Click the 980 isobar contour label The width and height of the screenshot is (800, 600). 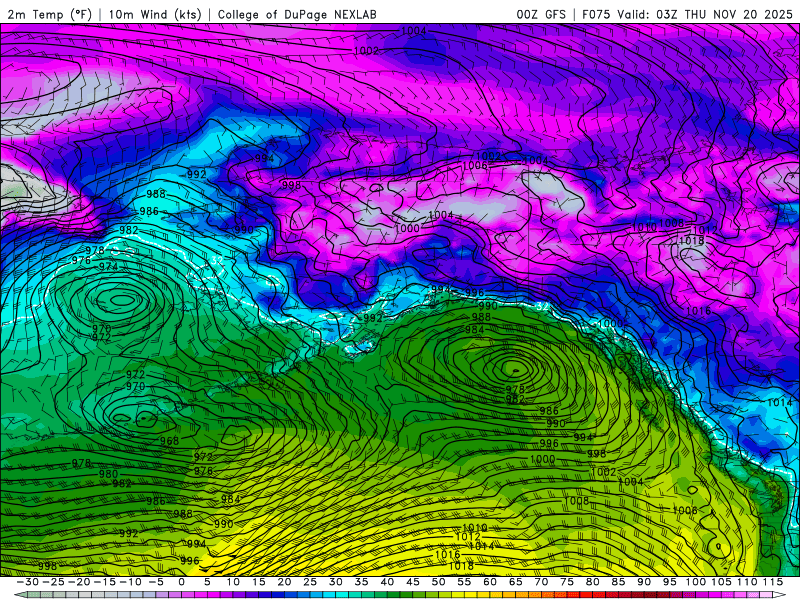(x=109, y=474)
